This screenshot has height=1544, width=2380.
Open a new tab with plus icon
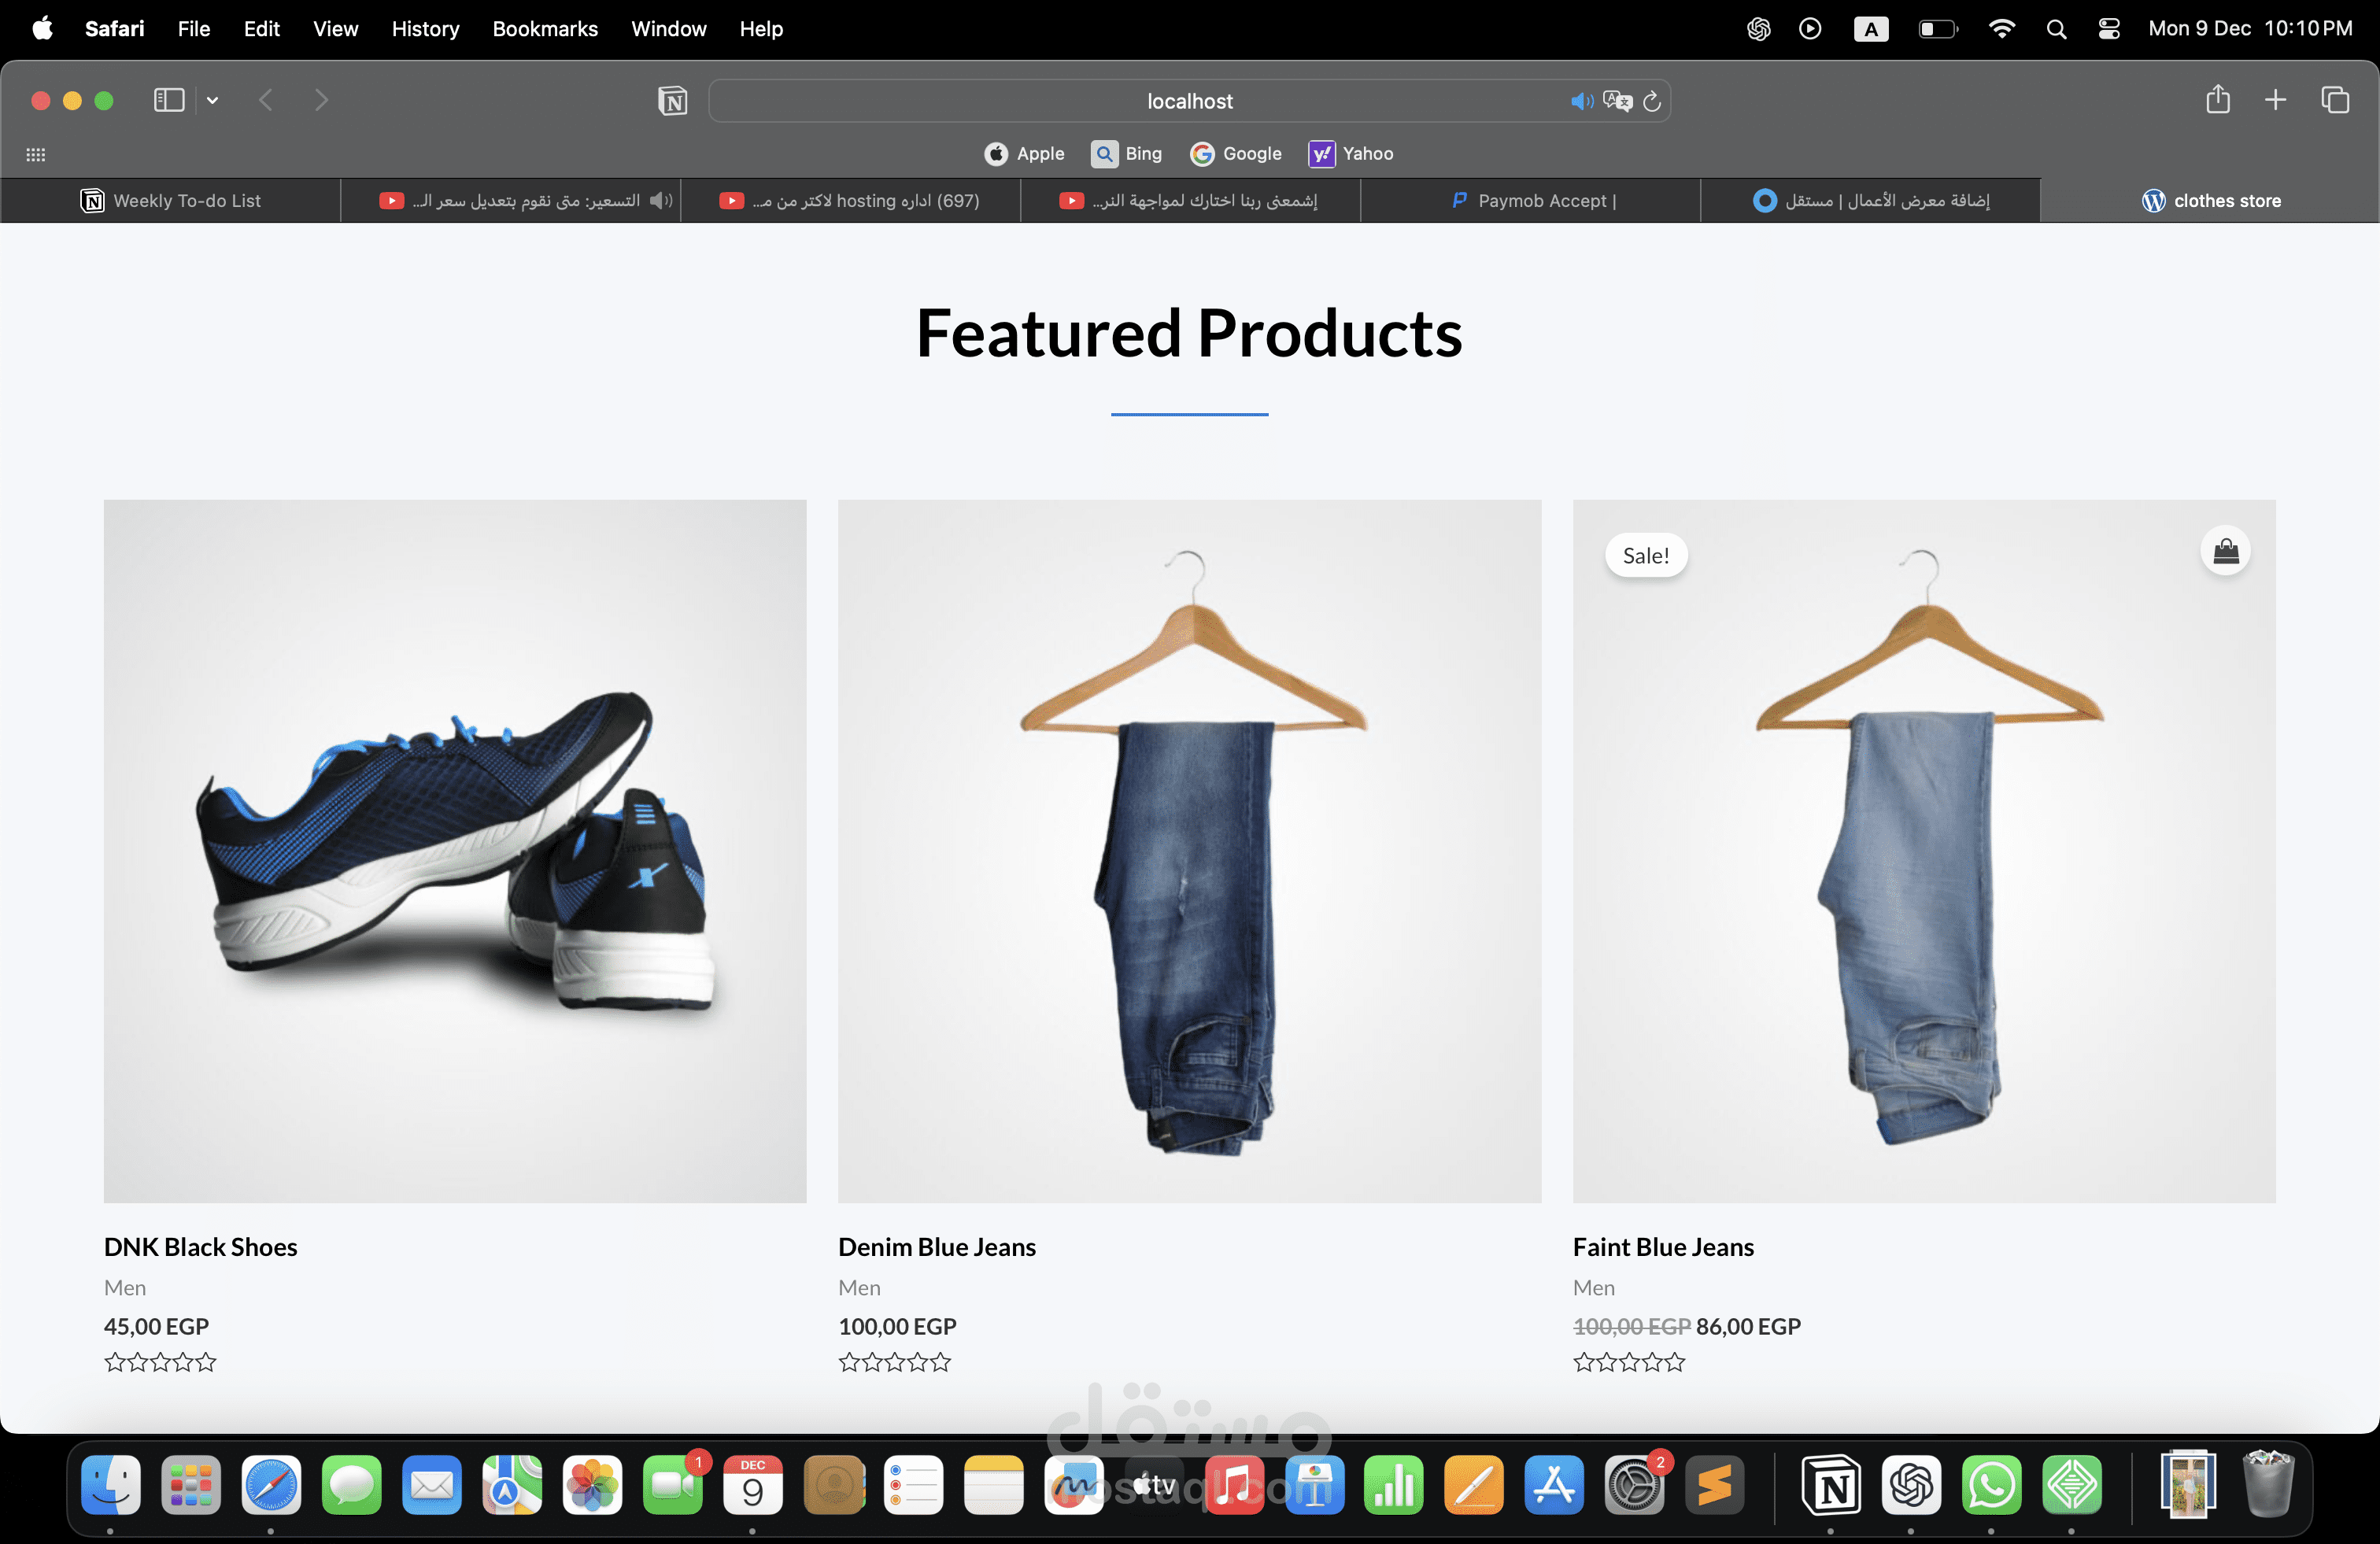point(2275,100)
